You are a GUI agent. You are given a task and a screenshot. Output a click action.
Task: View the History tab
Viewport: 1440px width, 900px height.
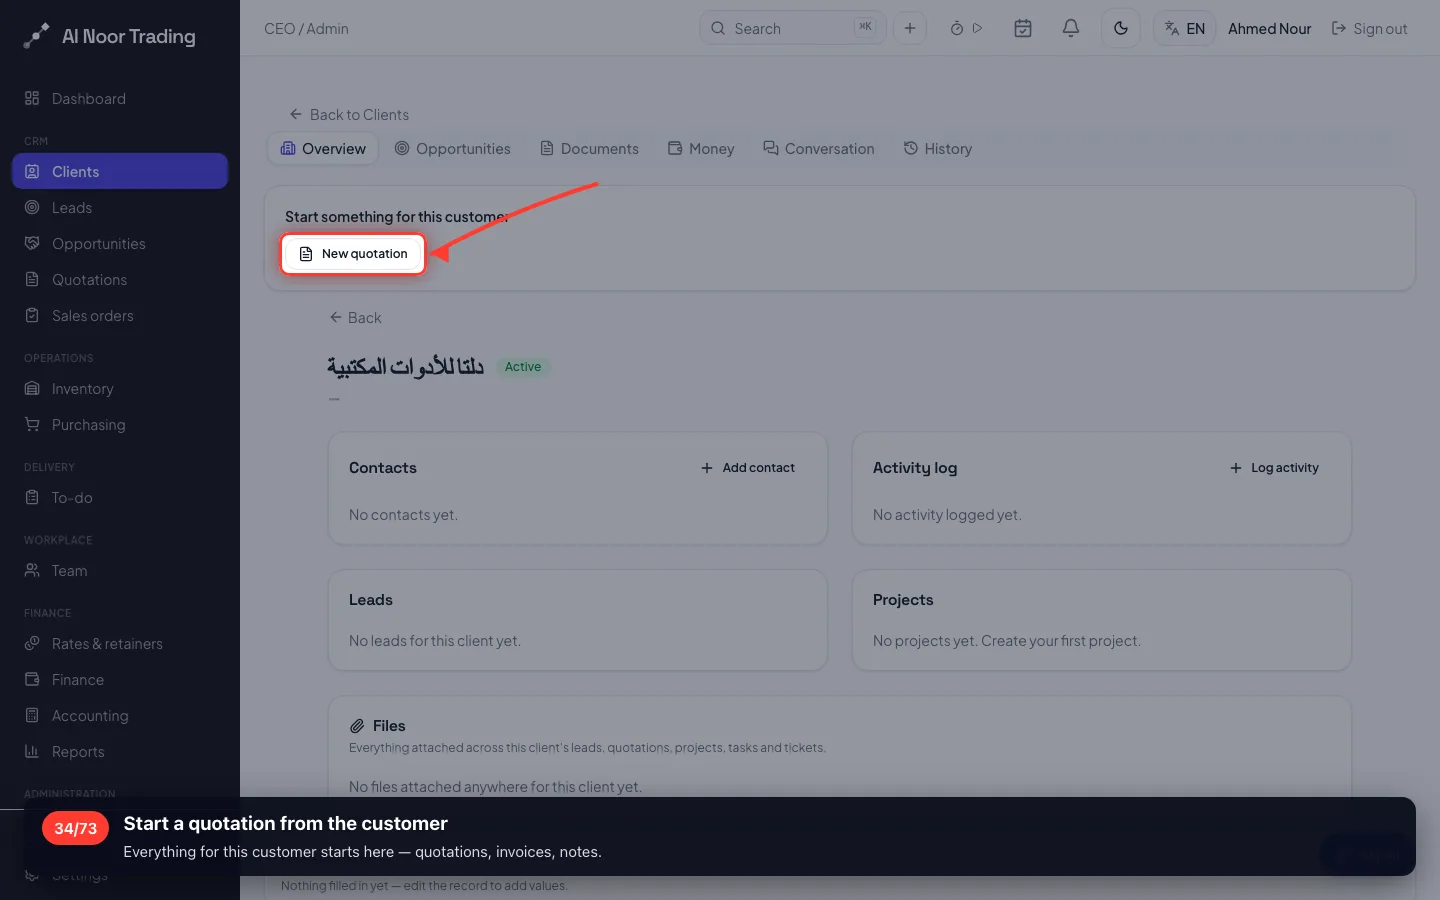pos(938,148)
